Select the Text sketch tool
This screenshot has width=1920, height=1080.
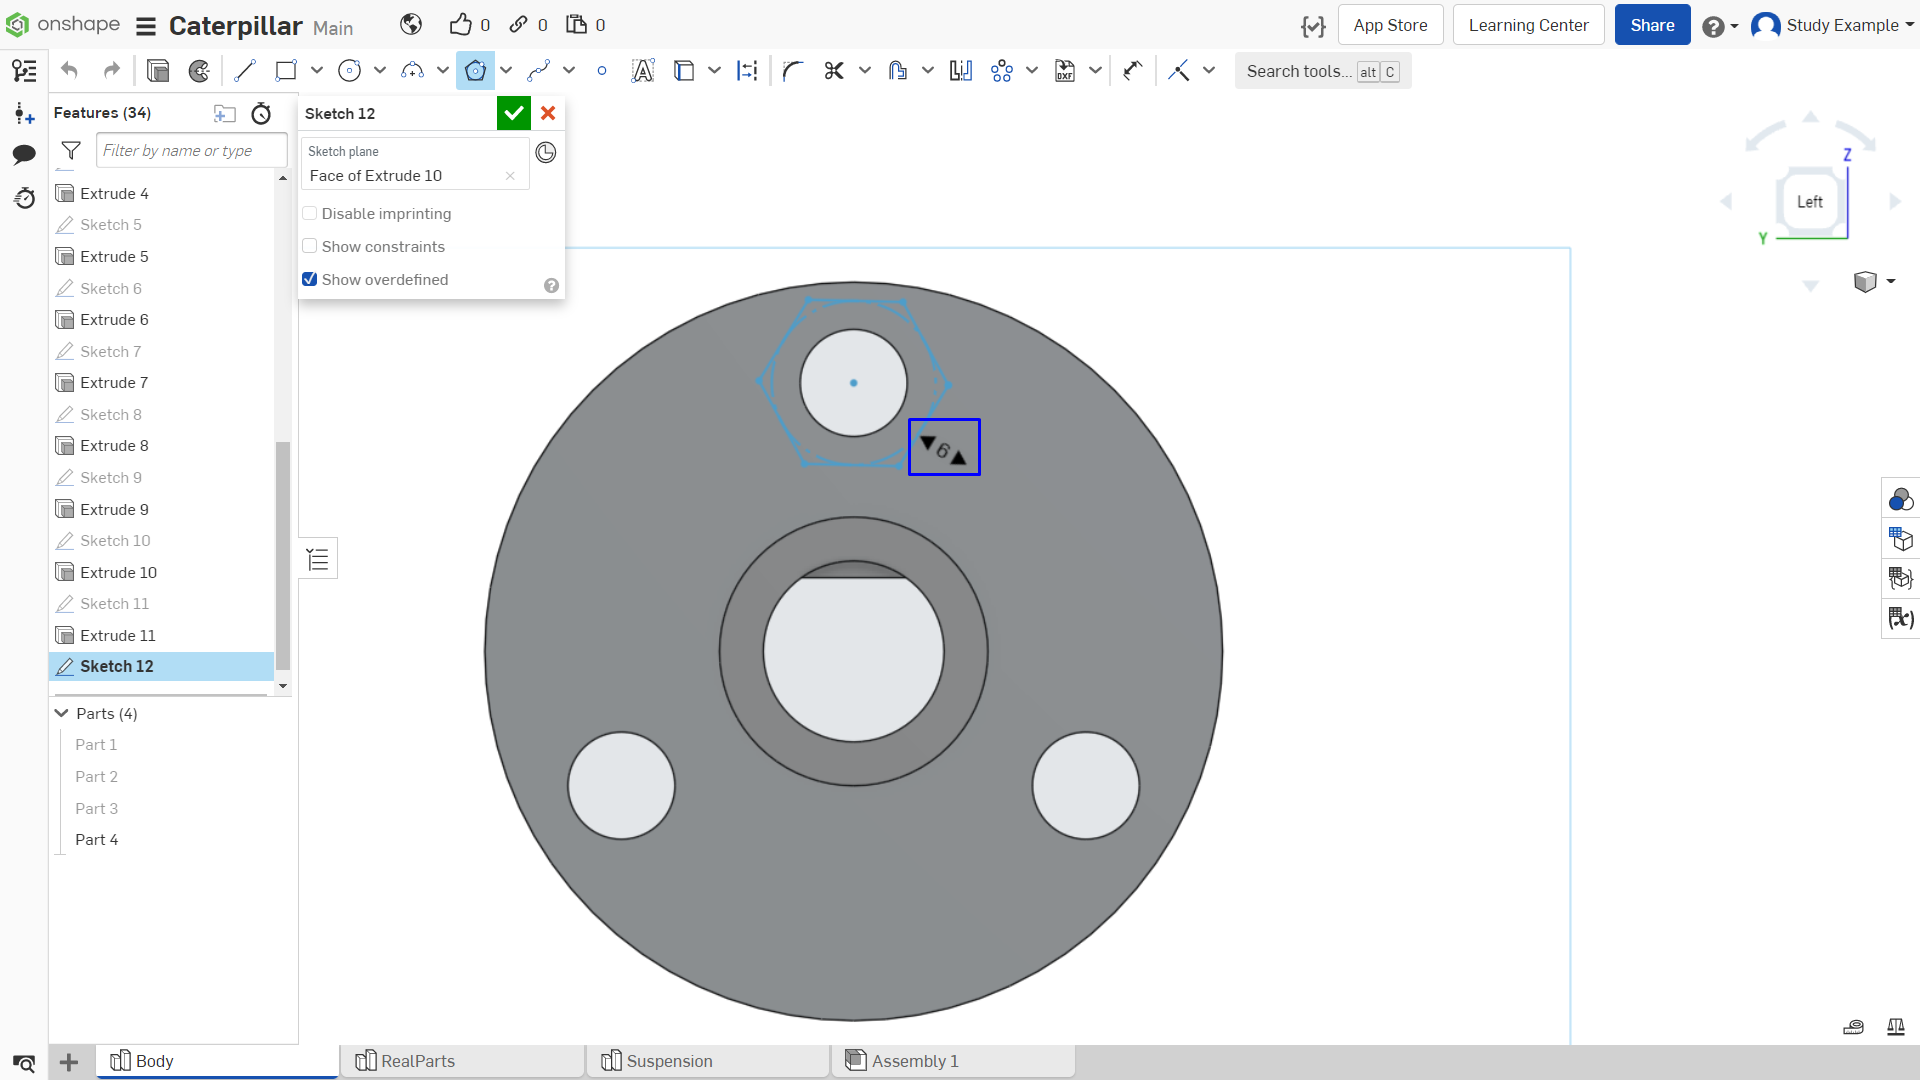point(642,71)
